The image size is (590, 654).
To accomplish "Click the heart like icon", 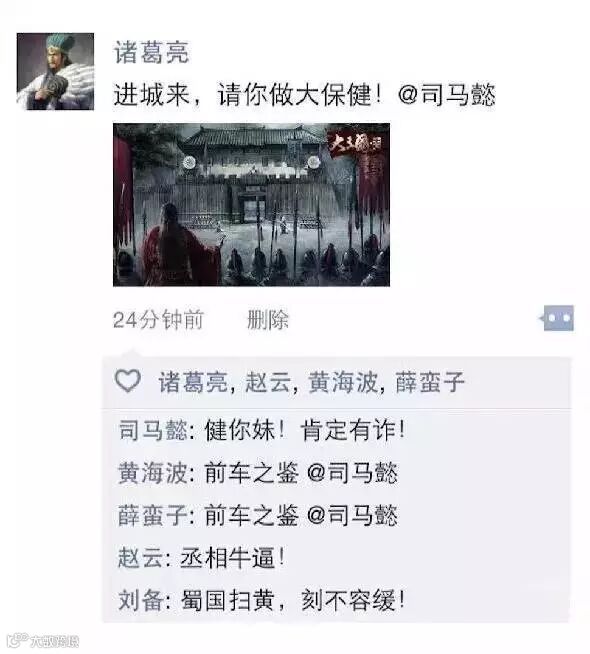I will pos(128,380).
